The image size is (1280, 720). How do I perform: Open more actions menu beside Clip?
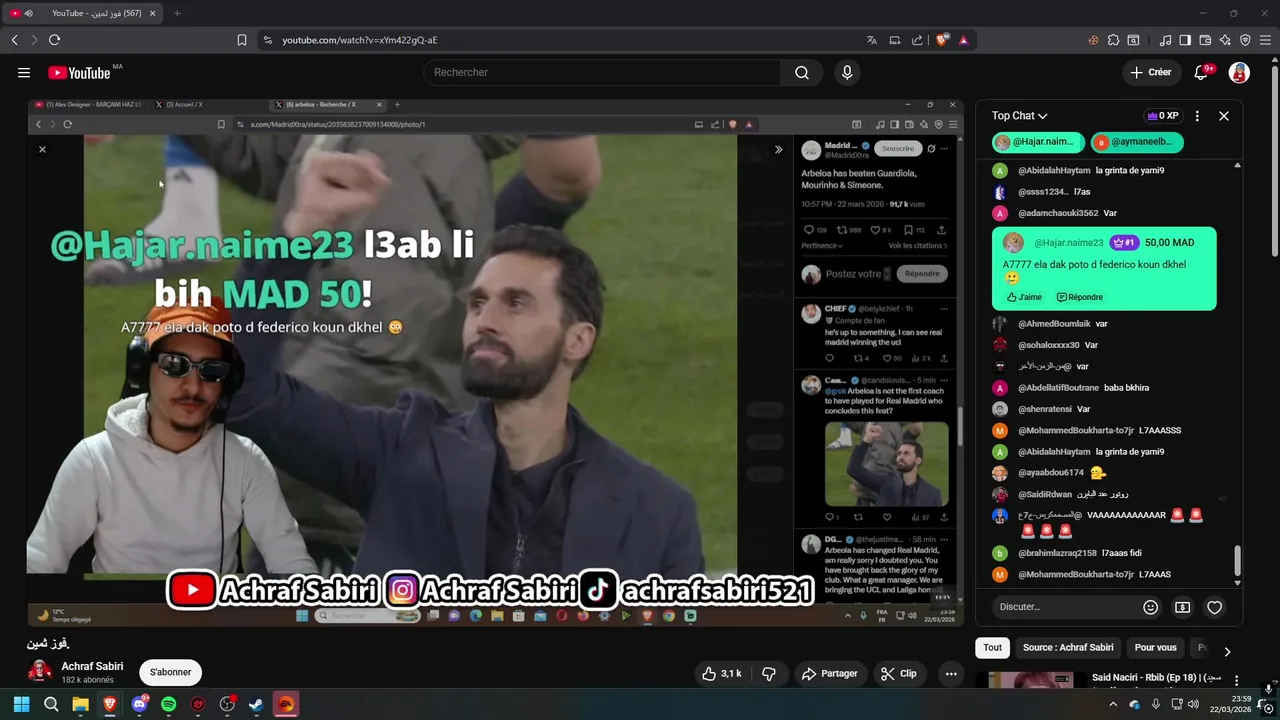[951, 674]
